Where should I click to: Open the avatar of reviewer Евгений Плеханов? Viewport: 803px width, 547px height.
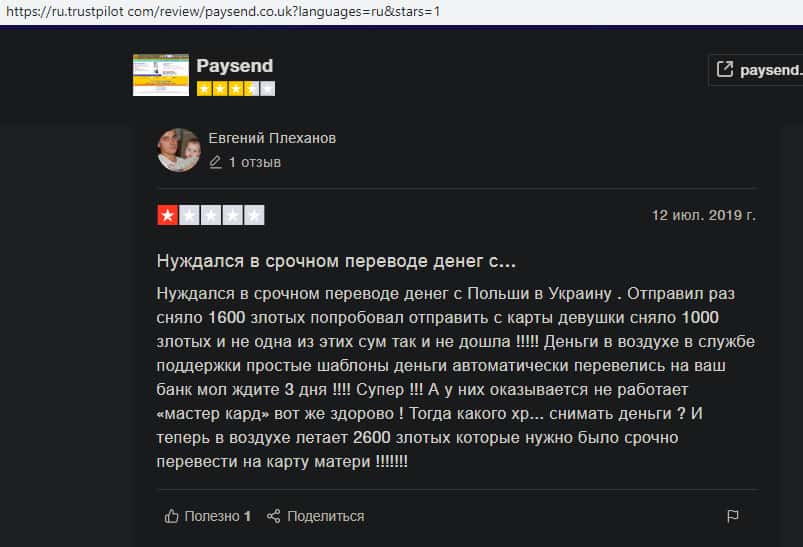179,150
